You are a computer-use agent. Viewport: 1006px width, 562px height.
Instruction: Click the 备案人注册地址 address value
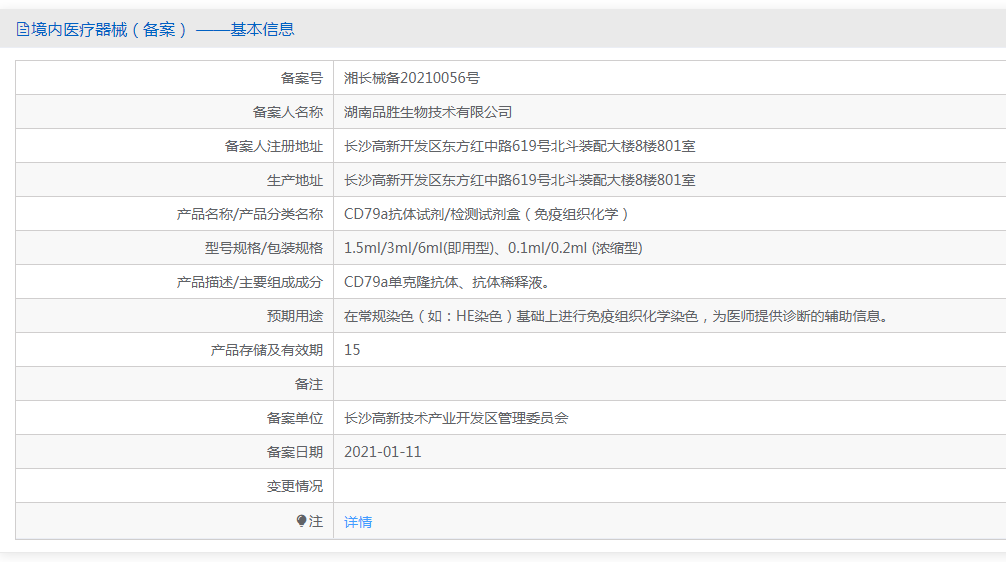click(519, 146)
